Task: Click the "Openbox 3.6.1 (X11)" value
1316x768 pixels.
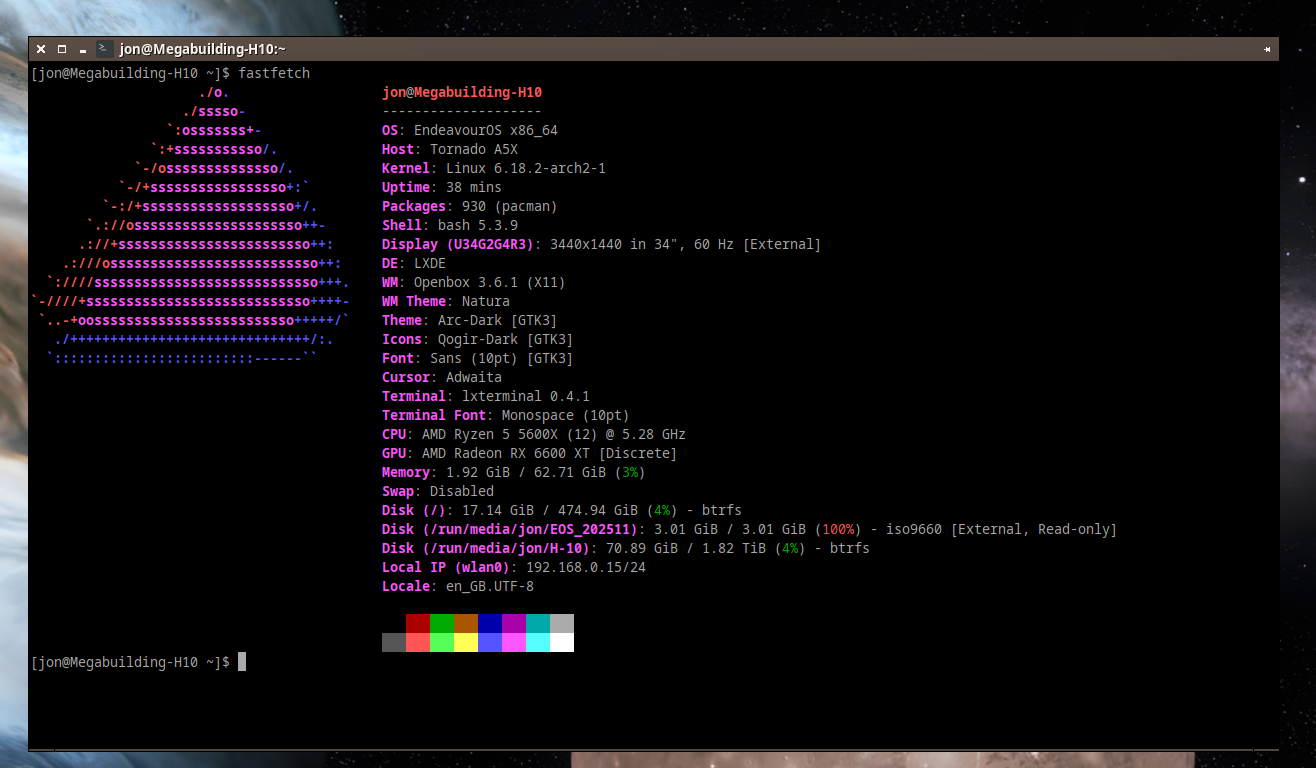Action: [490, 282]
